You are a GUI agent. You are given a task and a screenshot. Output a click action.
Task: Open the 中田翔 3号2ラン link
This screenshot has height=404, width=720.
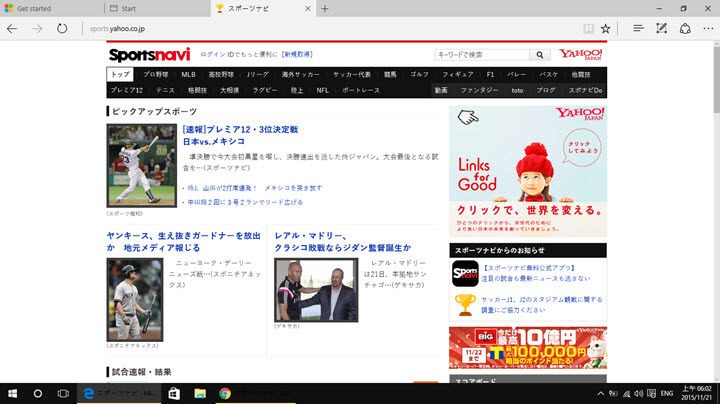pos(245,202)
